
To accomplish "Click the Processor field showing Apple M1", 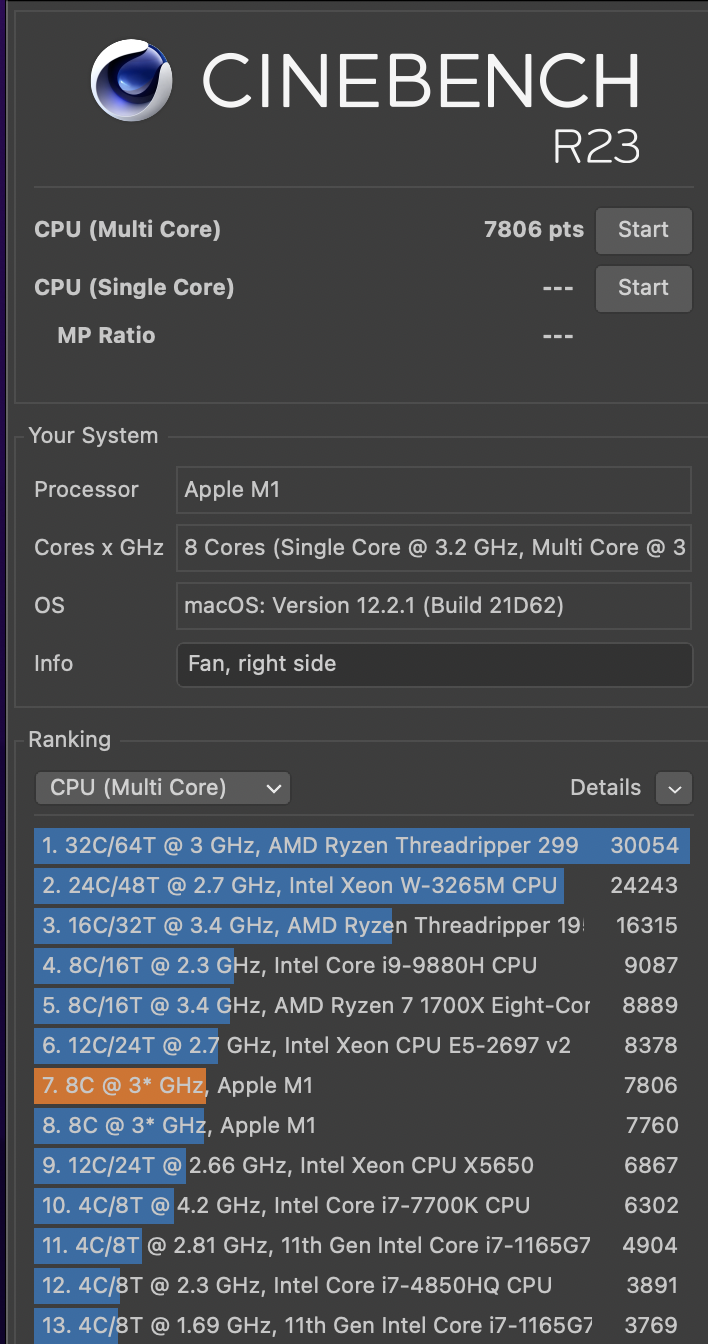I will tap(434, 490).
